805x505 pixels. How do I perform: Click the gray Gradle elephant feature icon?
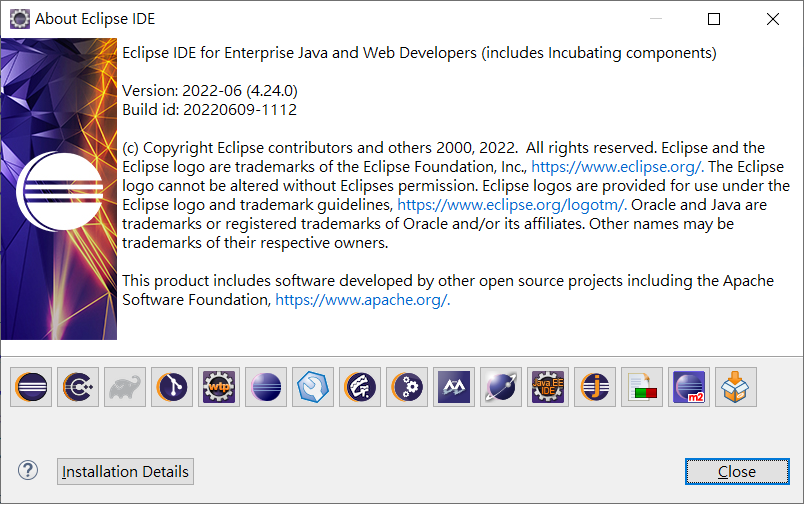[x=125, y=387]
